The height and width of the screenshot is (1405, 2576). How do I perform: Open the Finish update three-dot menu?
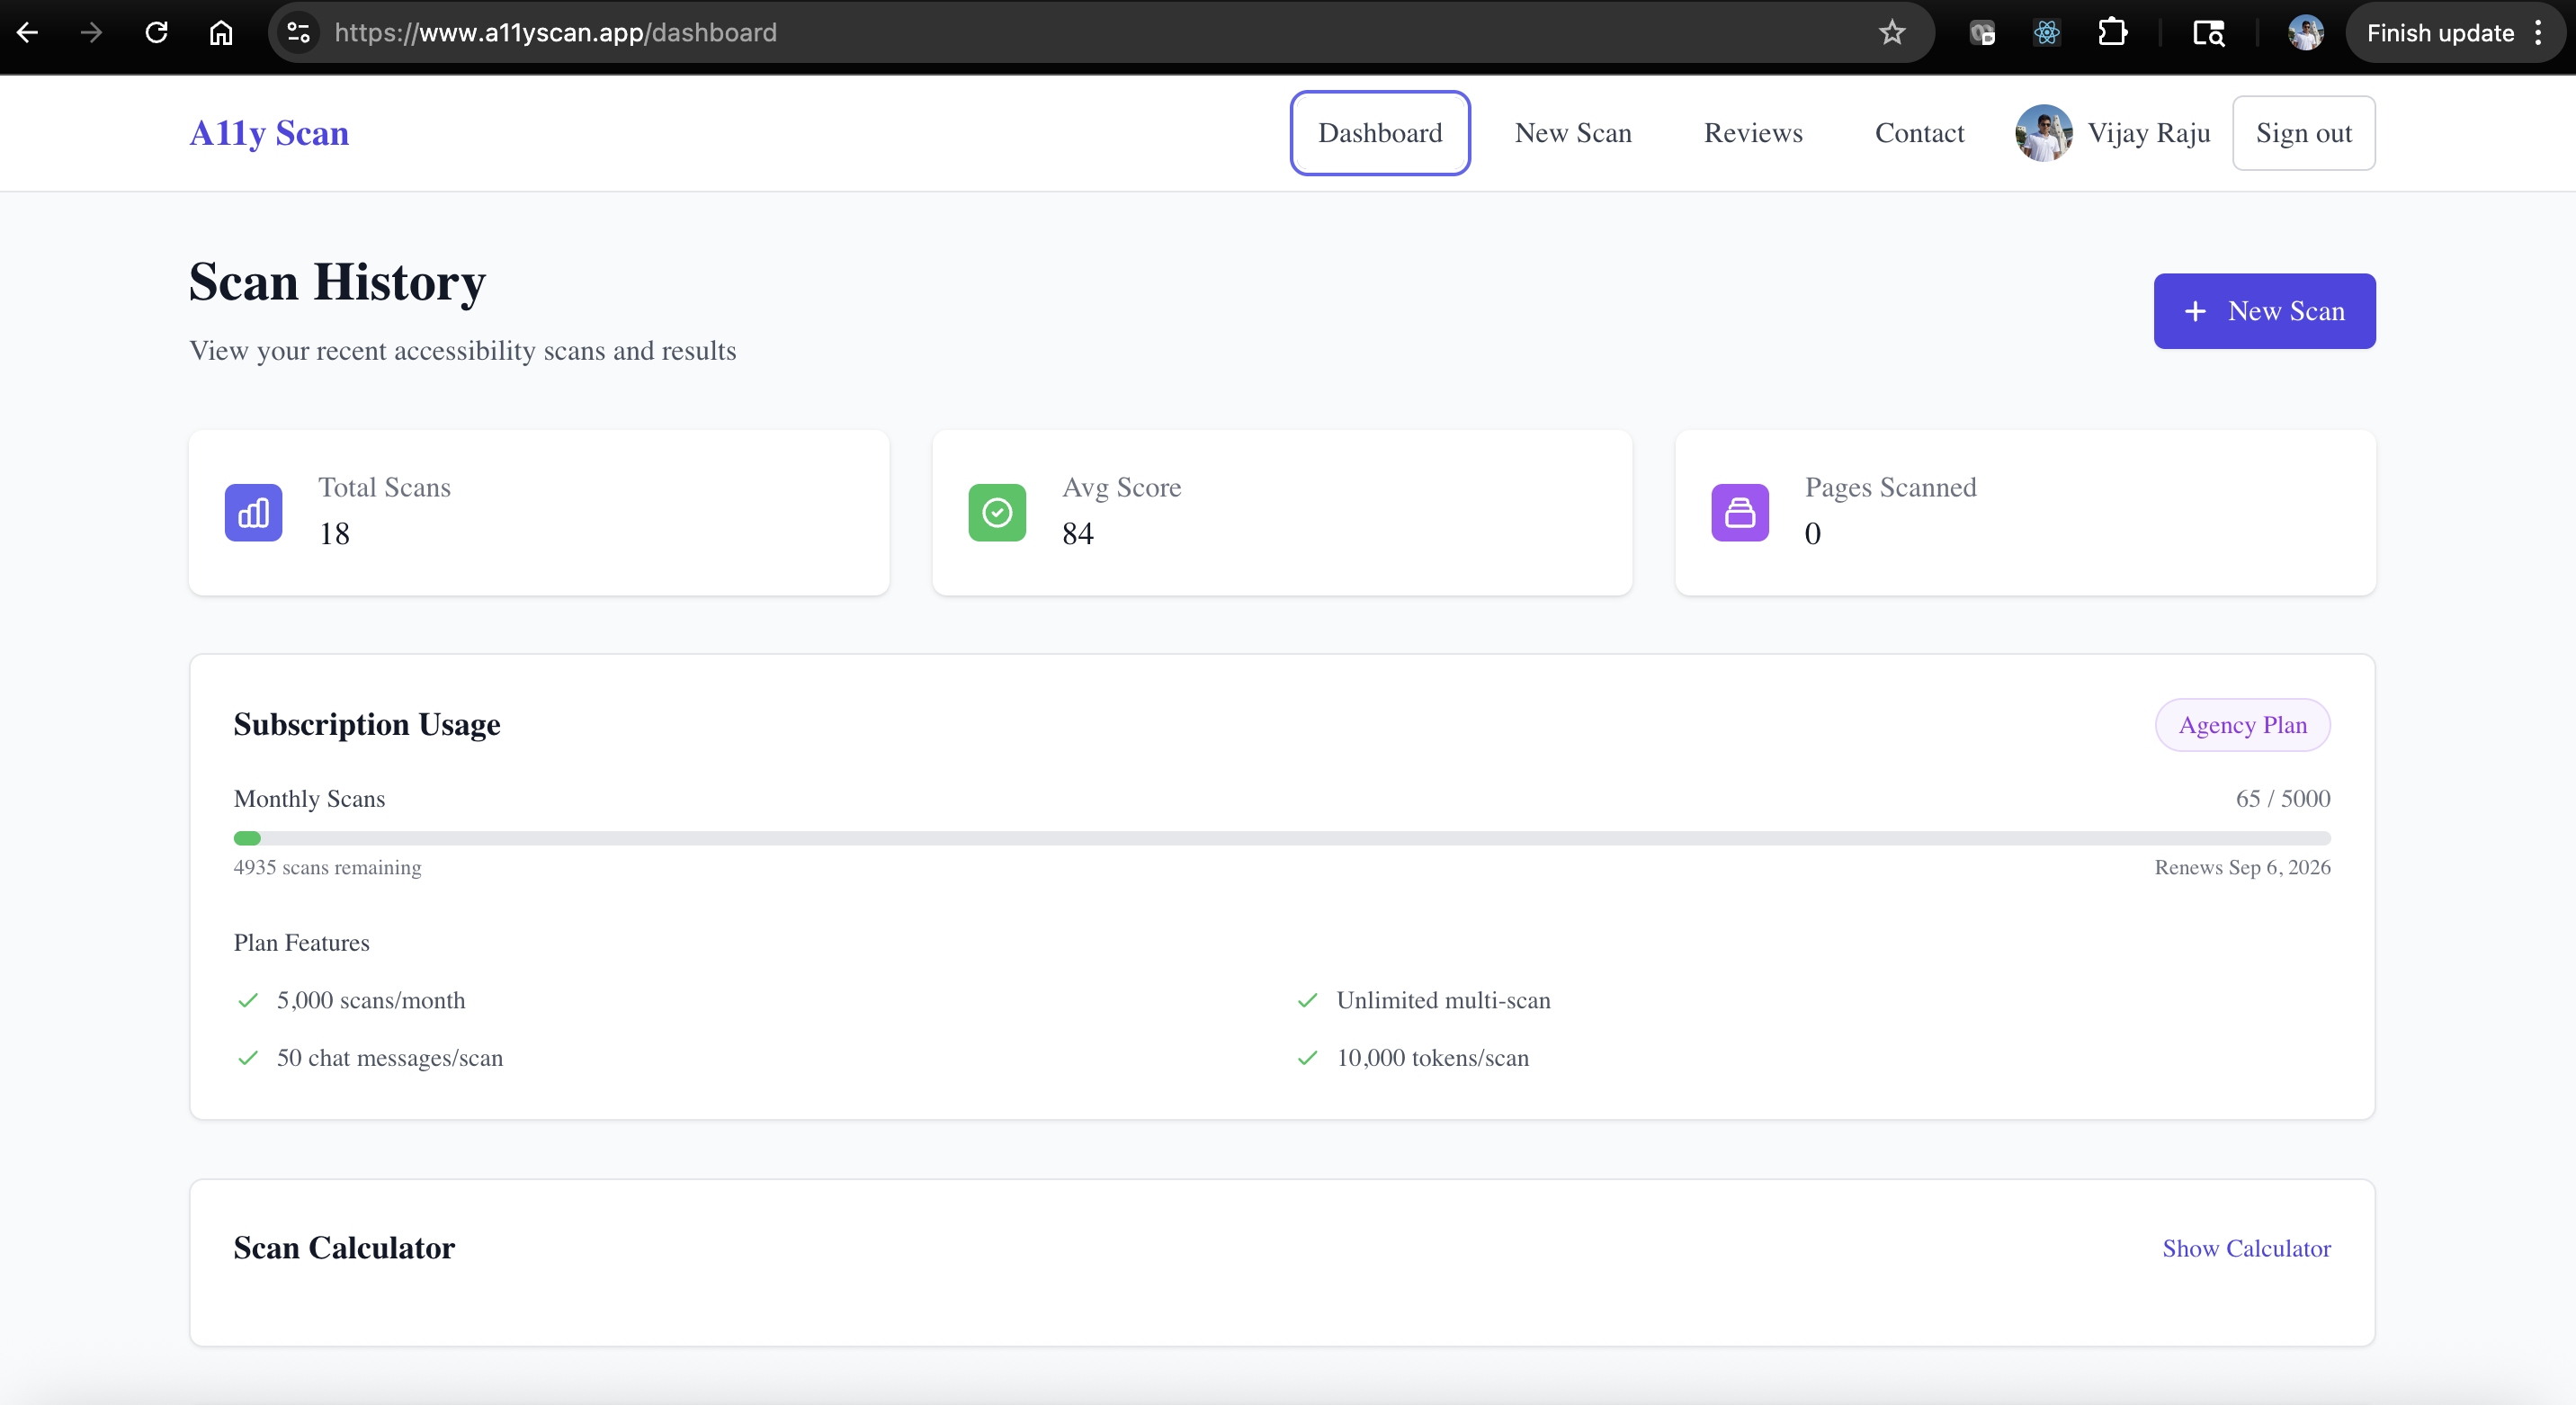(x=2538, y=33)
